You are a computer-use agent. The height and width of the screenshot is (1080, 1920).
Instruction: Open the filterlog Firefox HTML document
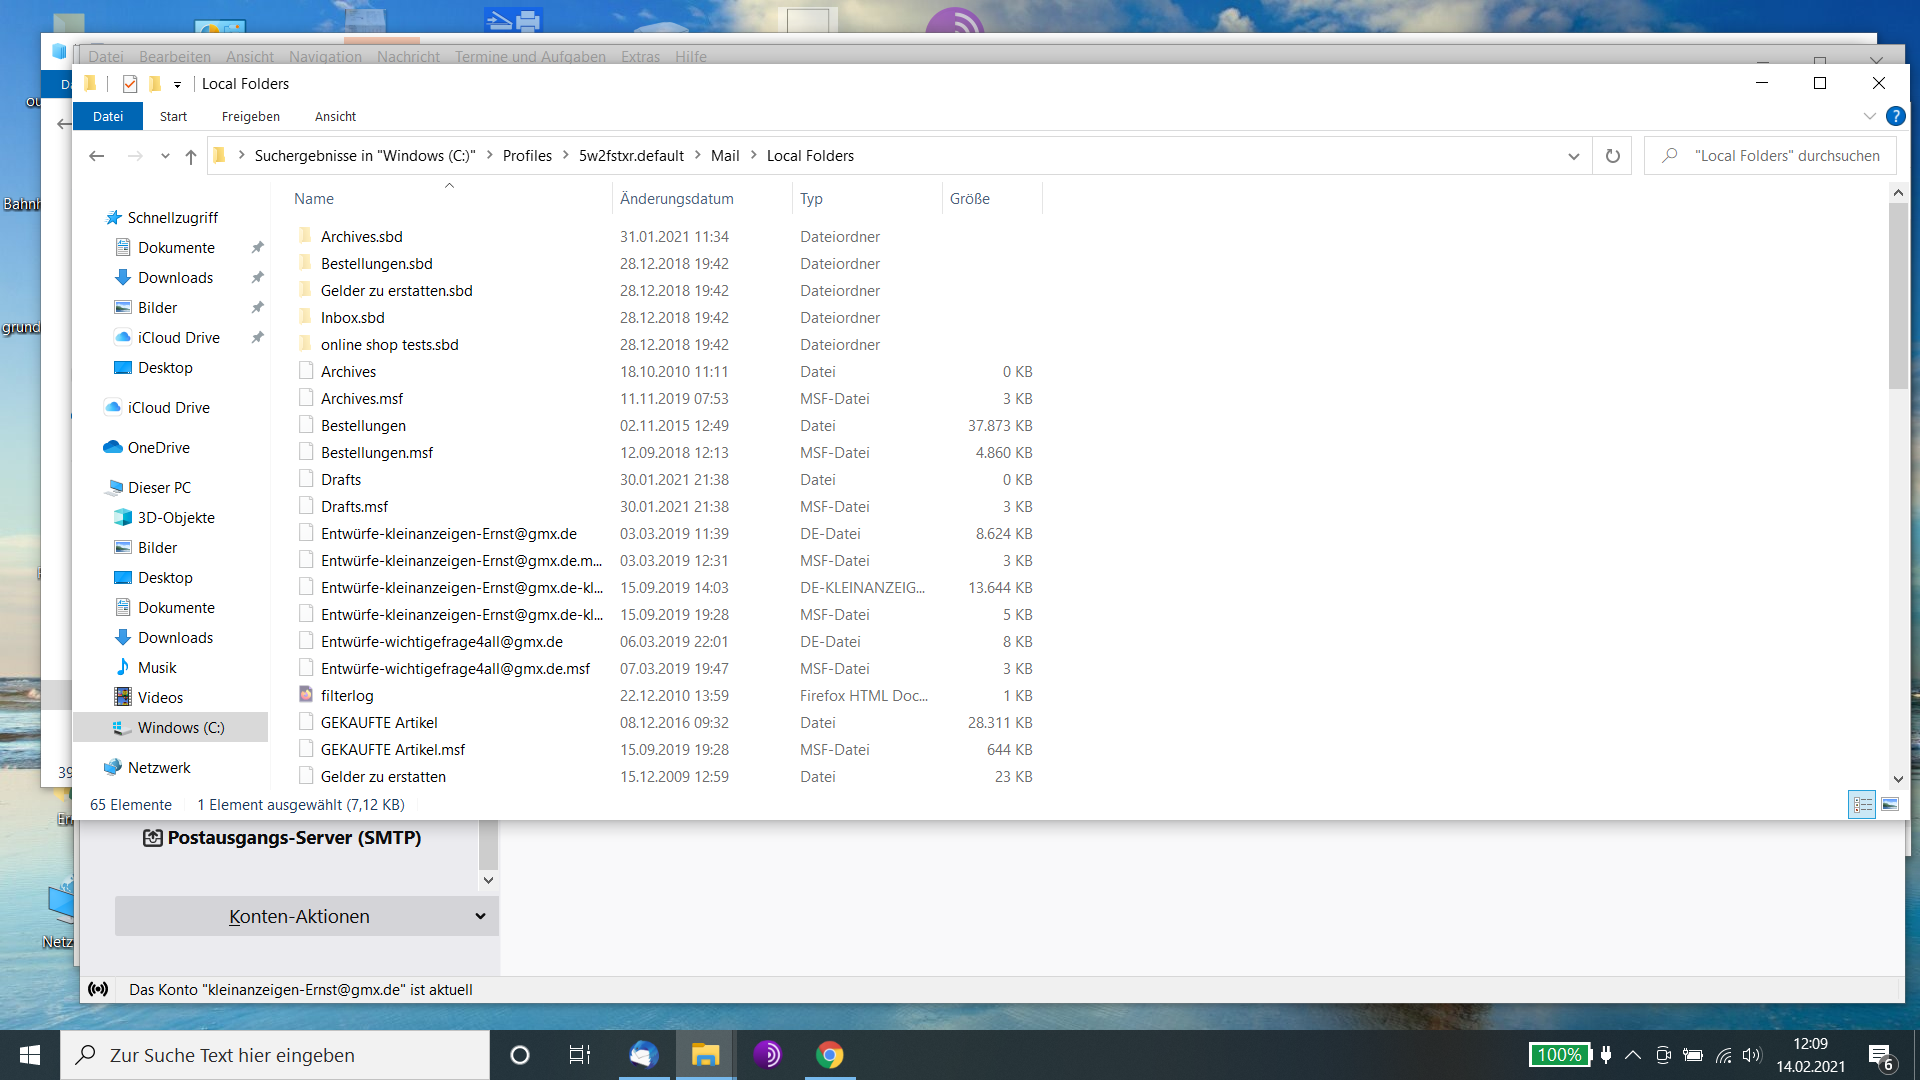pyautogui.click(x=347, y=695)
